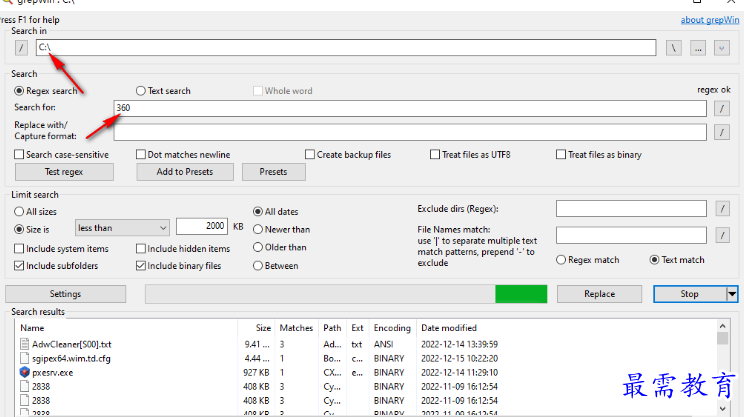Select the pxesrv.exe file icon in results
The image size is (744, 417).
point(25,371)
